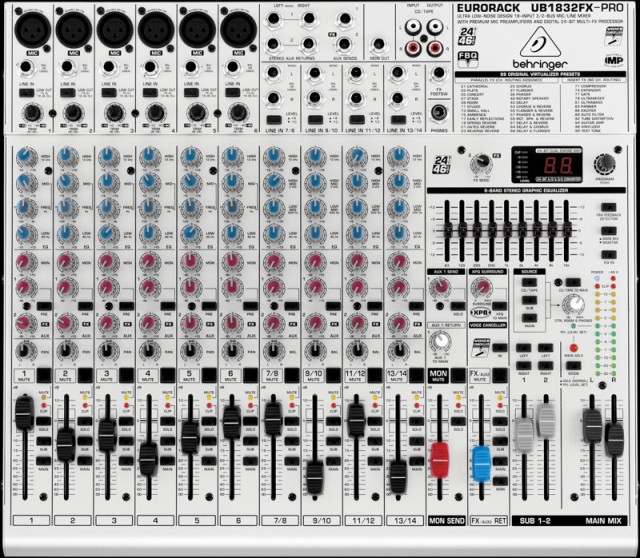Select CD/Tape as the source
640x558 pixels.
(x=530, y=282)
